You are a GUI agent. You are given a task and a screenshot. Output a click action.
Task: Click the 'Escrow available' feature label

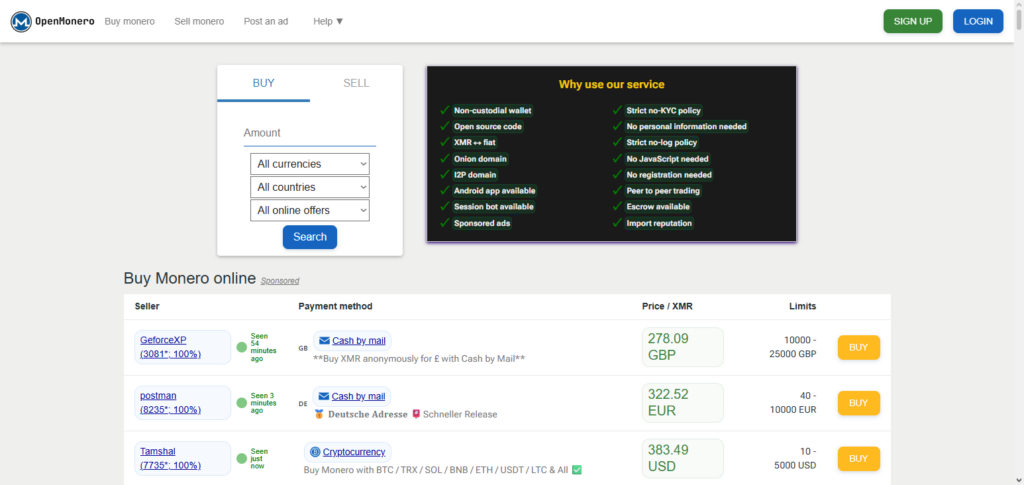click(658, 207)
